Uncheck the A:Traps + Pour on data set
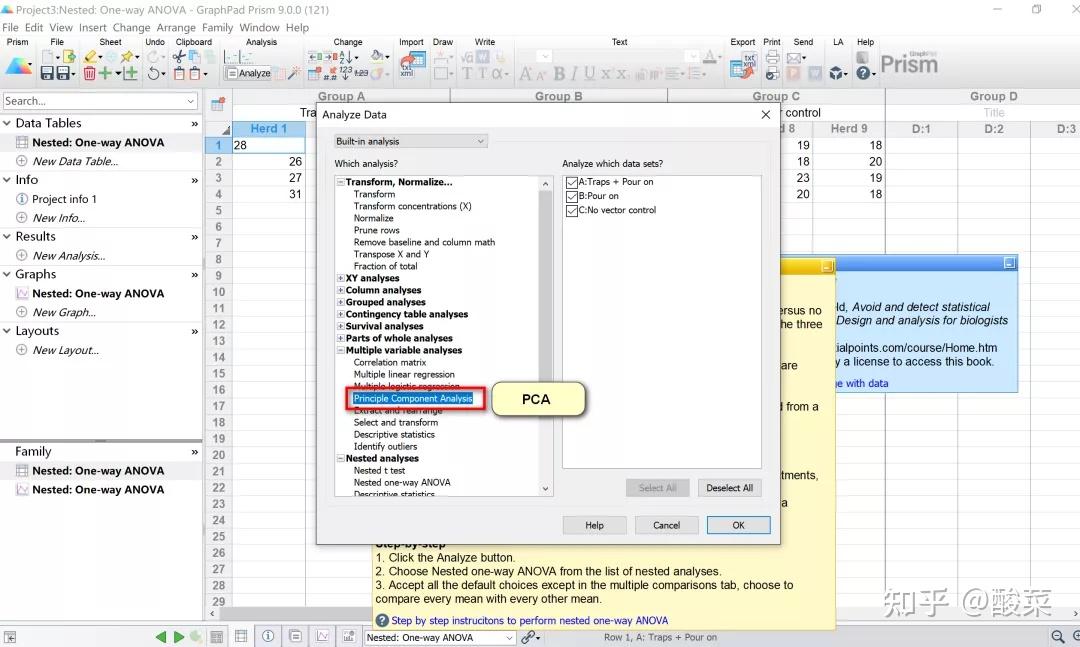Screen dimensions: 1080x647 coord(571,183)
